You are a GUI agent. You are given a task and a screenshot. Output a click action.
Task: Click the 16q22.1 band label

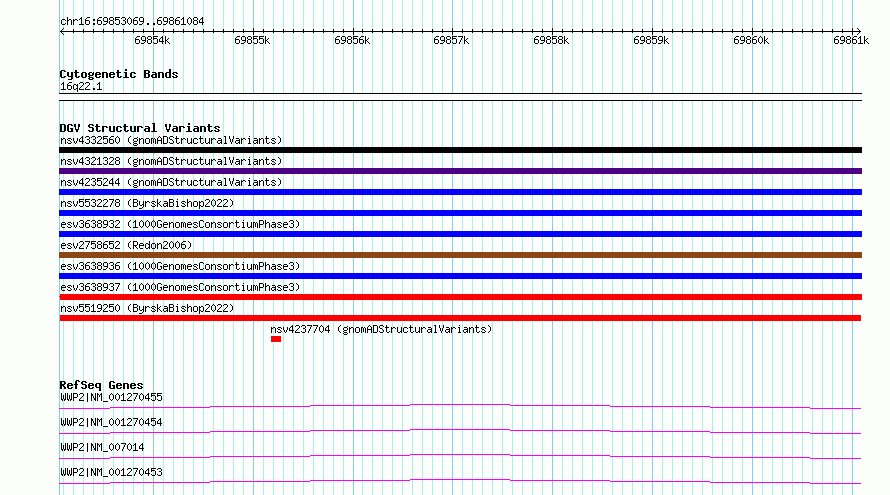81,86
